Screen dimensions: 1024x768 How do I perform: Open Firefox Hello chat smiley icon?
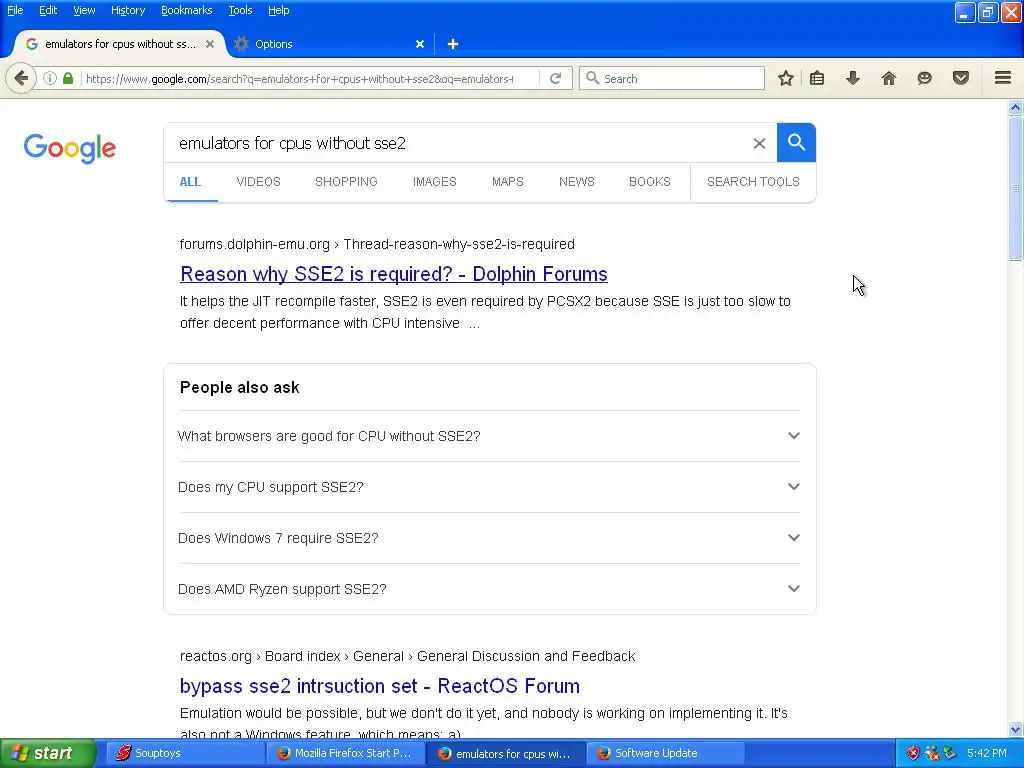pyautogui.click(x=924, y=78)
